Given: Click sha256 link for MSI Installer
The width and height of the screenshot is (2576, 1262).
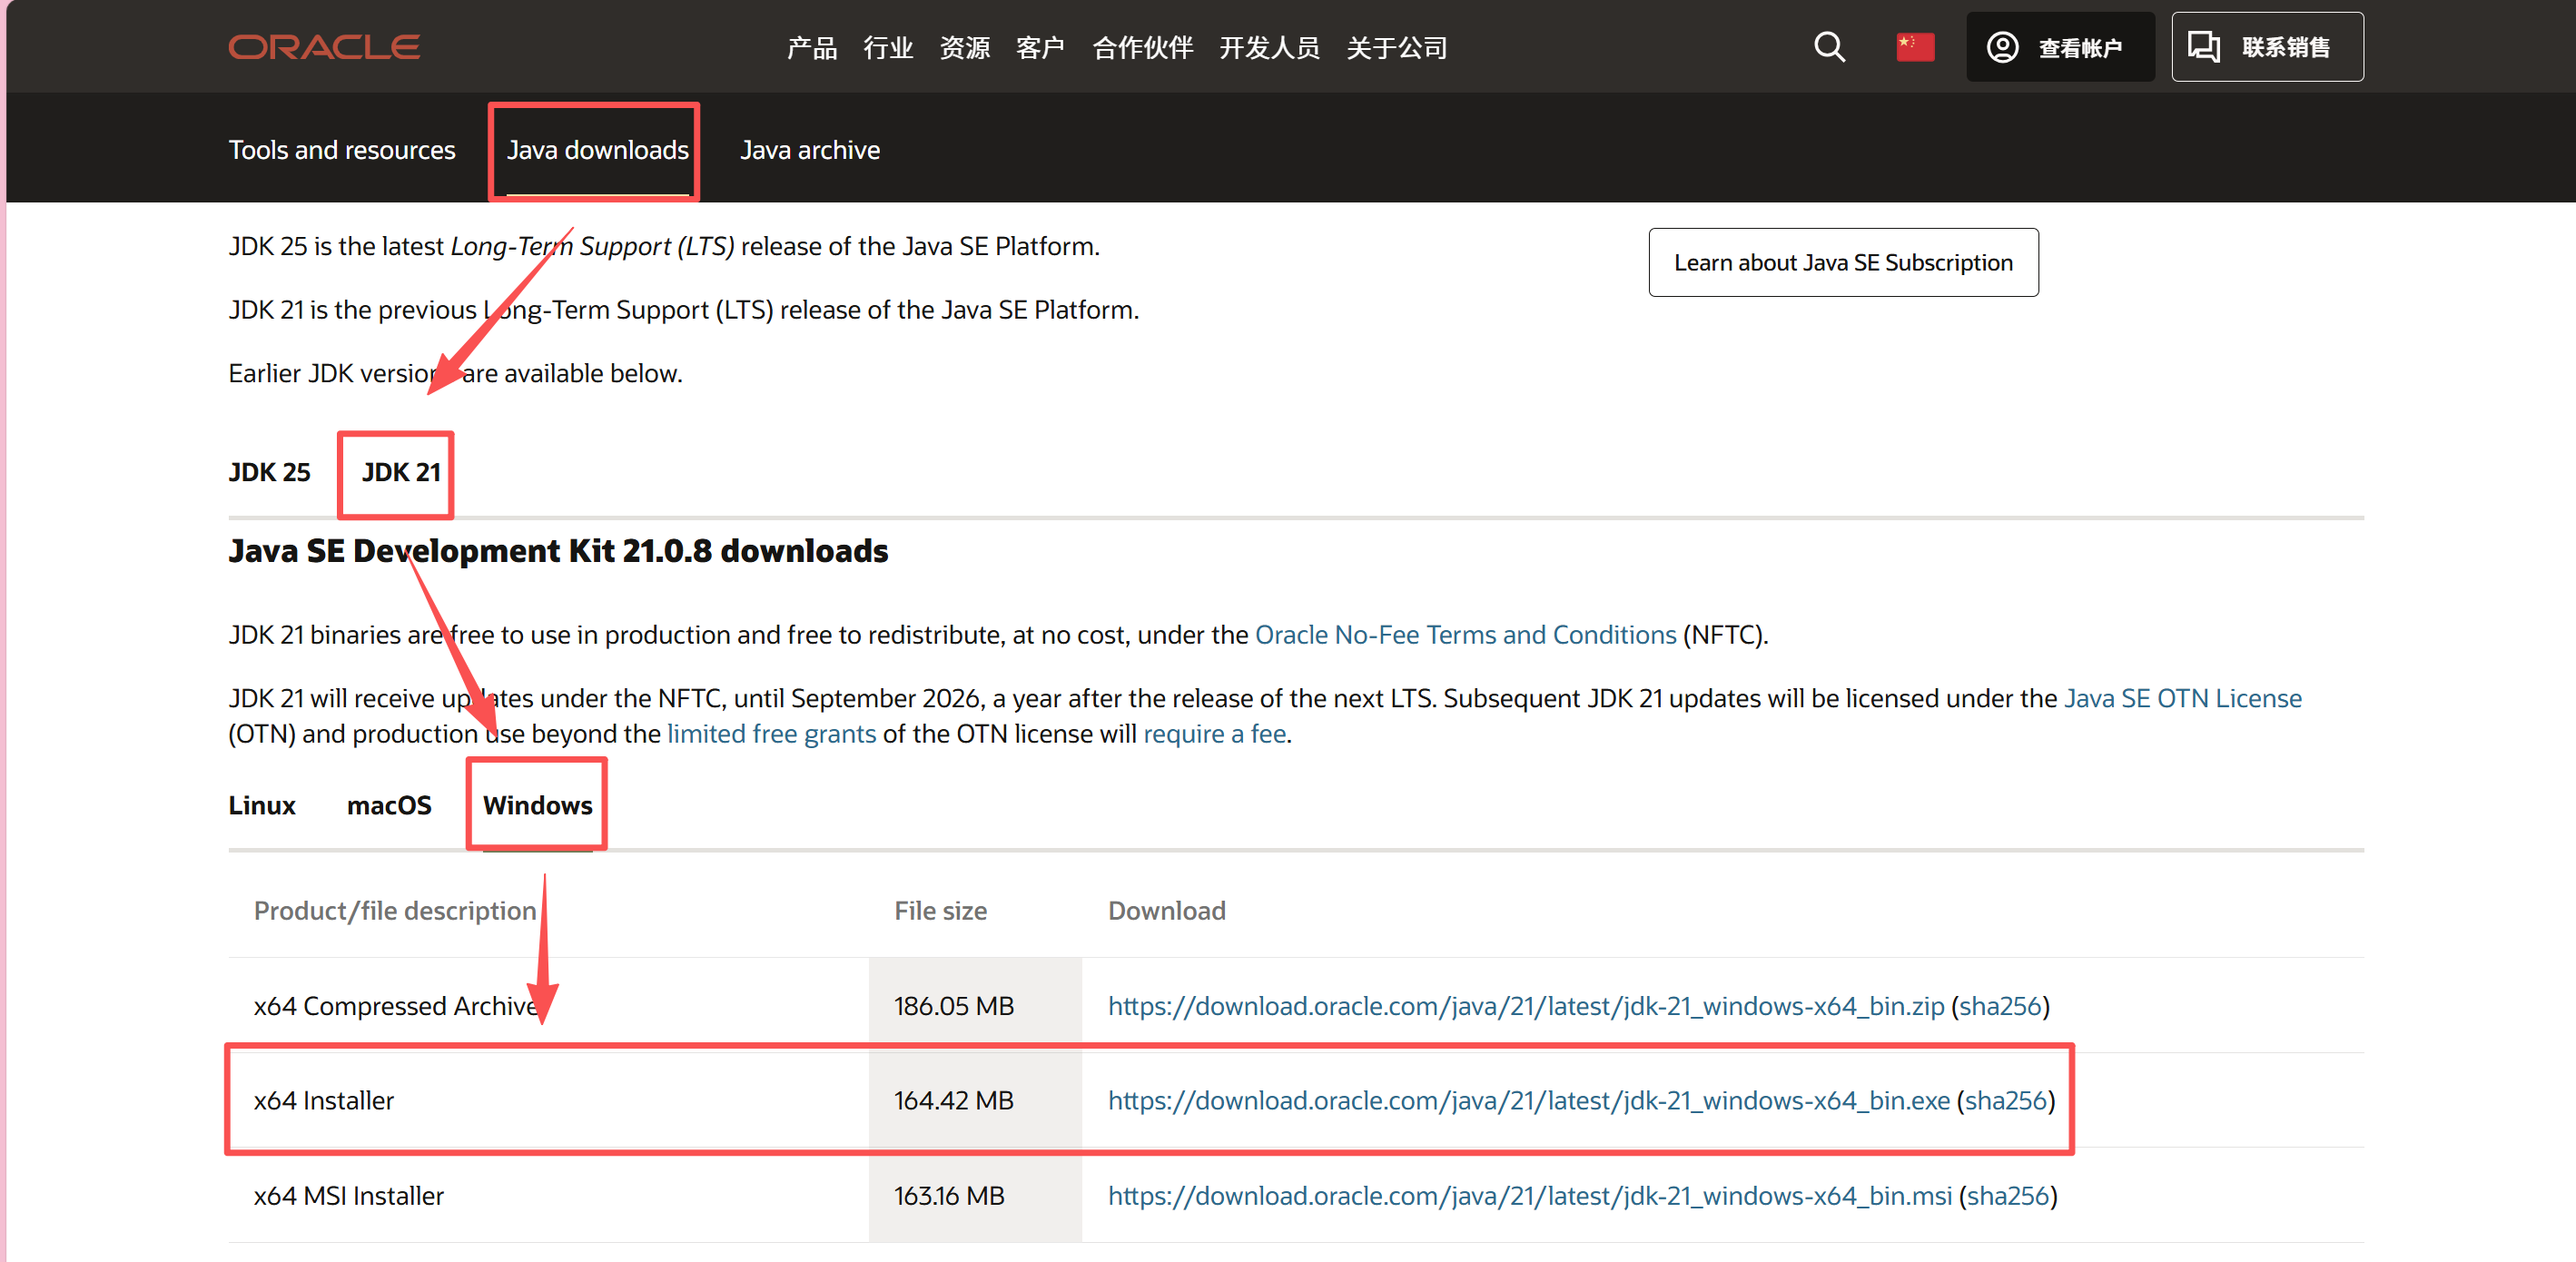Looking at the screenshot, I should [x=2007, y=1196].
